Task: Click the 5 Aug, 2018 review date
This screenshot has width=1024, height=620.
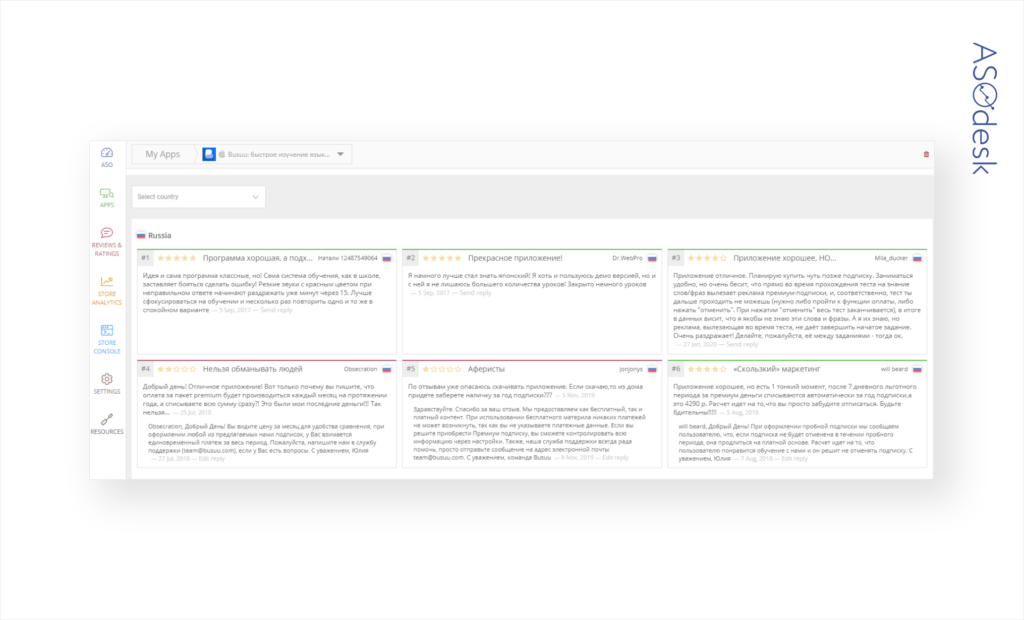Action: [741, 413]
